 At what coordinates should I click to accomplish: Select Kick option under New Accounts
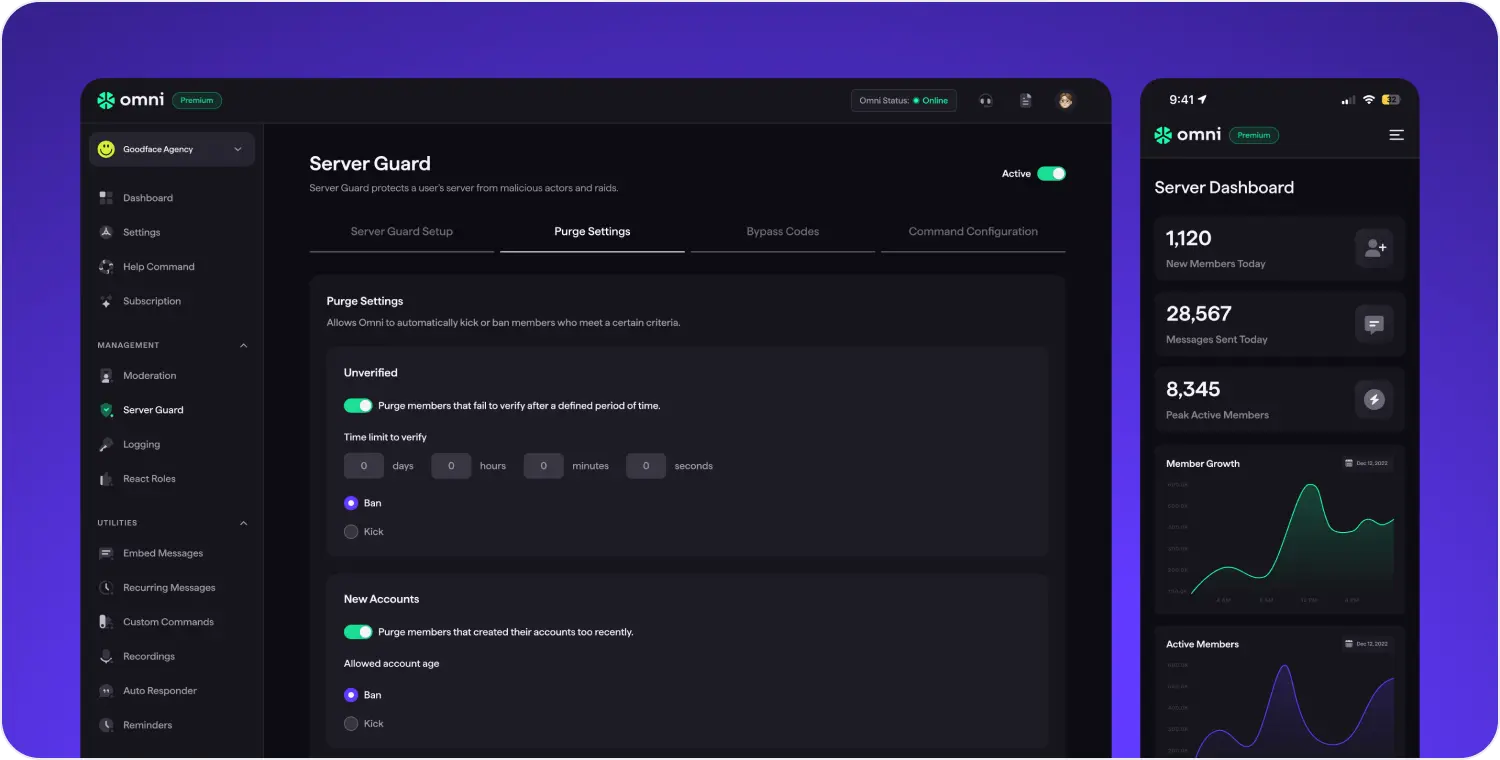point(351,724)
